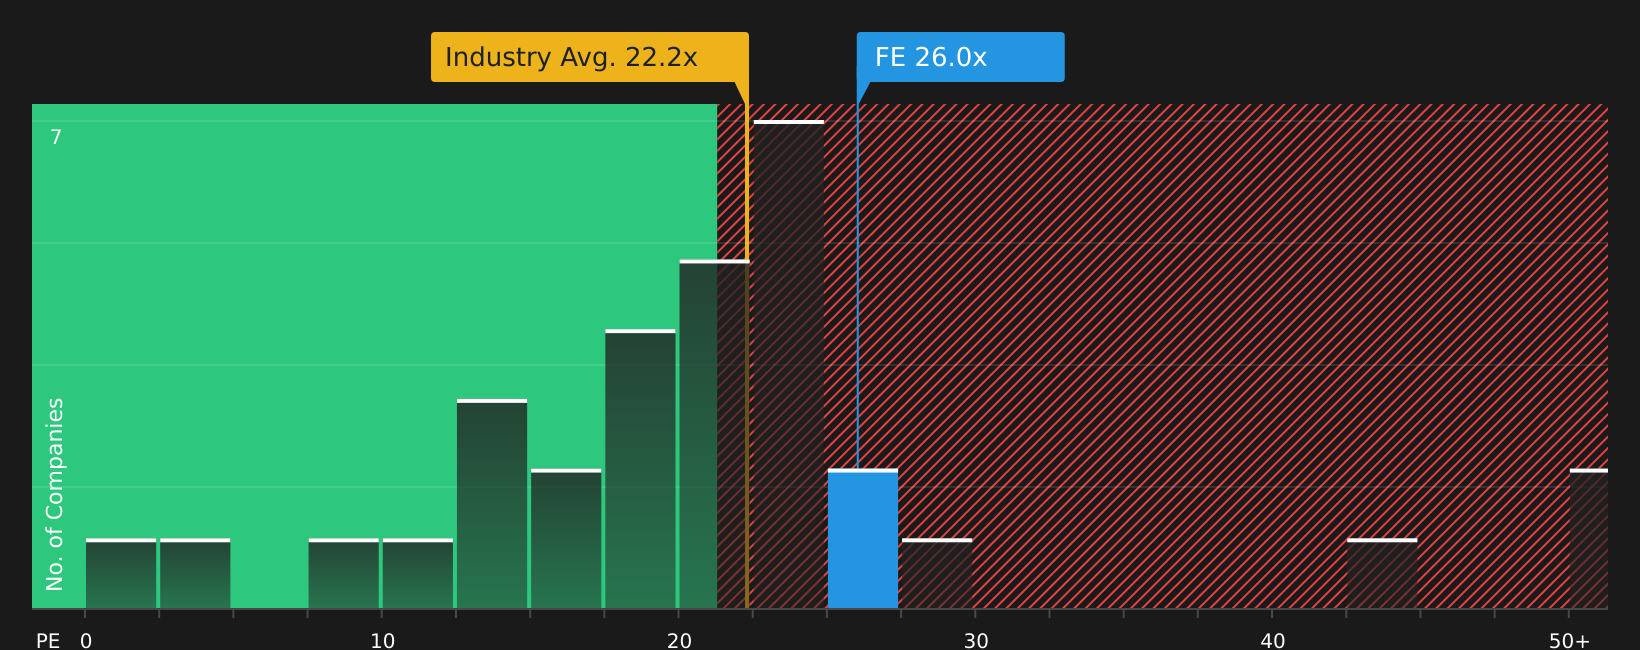Click the bar just left of PE 20

[x=640, y=469]
